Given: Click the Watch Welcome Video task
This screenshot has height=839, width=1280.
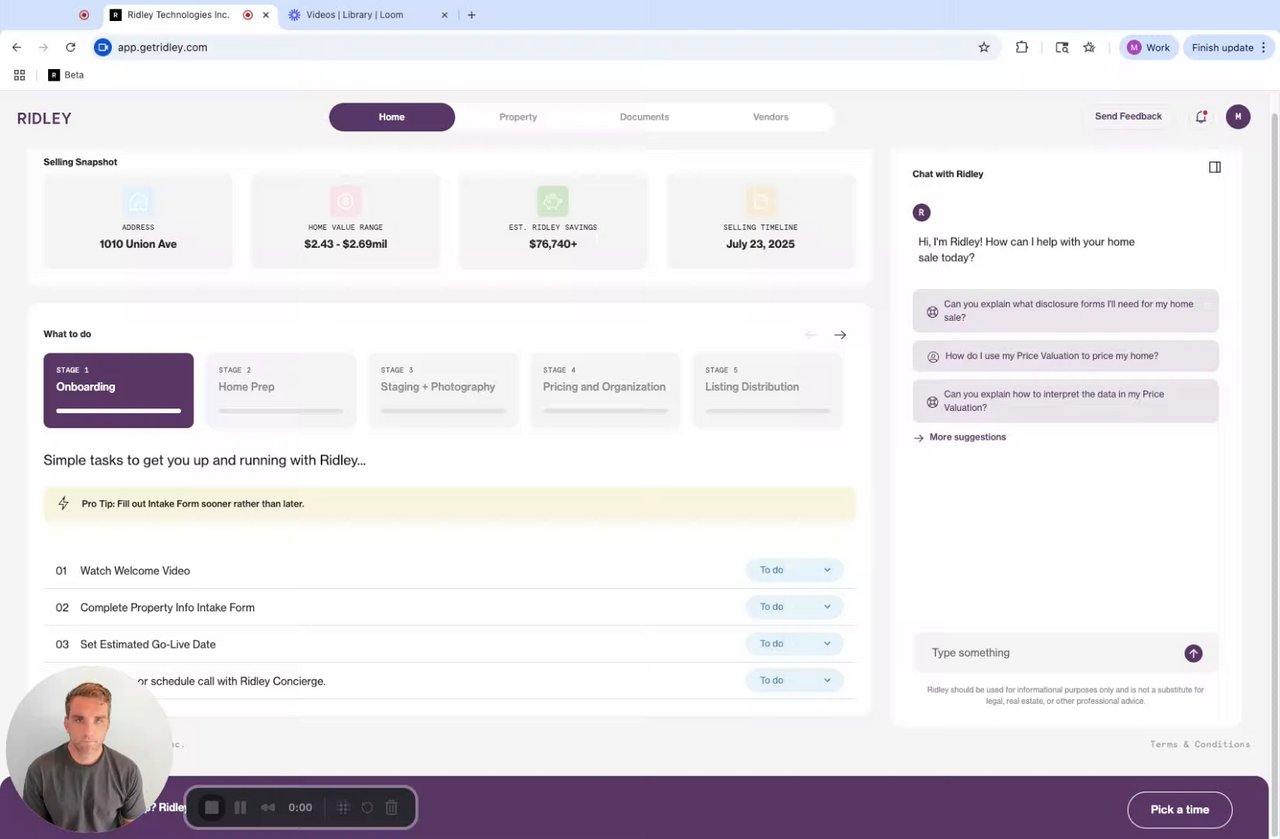Looking at the screenshot, I should pos(135,571).
